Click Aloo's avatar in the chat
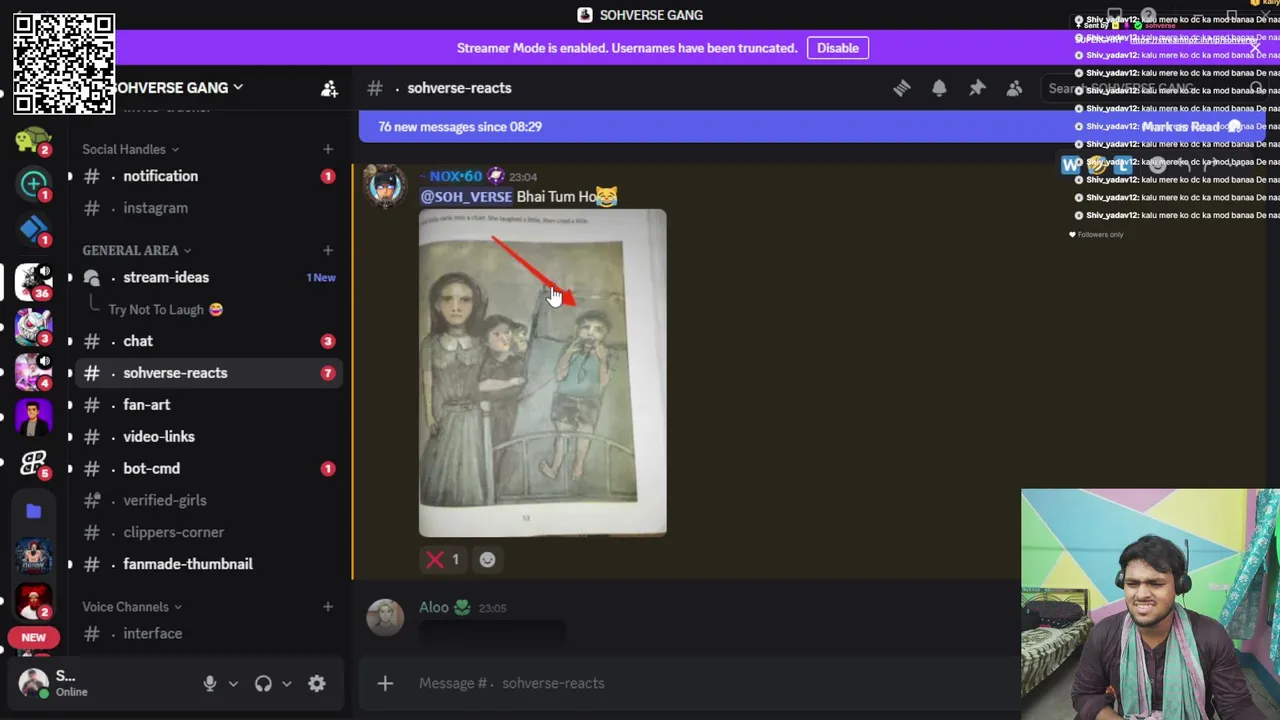Screen dimensions: 1280x720 pos(385,617)
